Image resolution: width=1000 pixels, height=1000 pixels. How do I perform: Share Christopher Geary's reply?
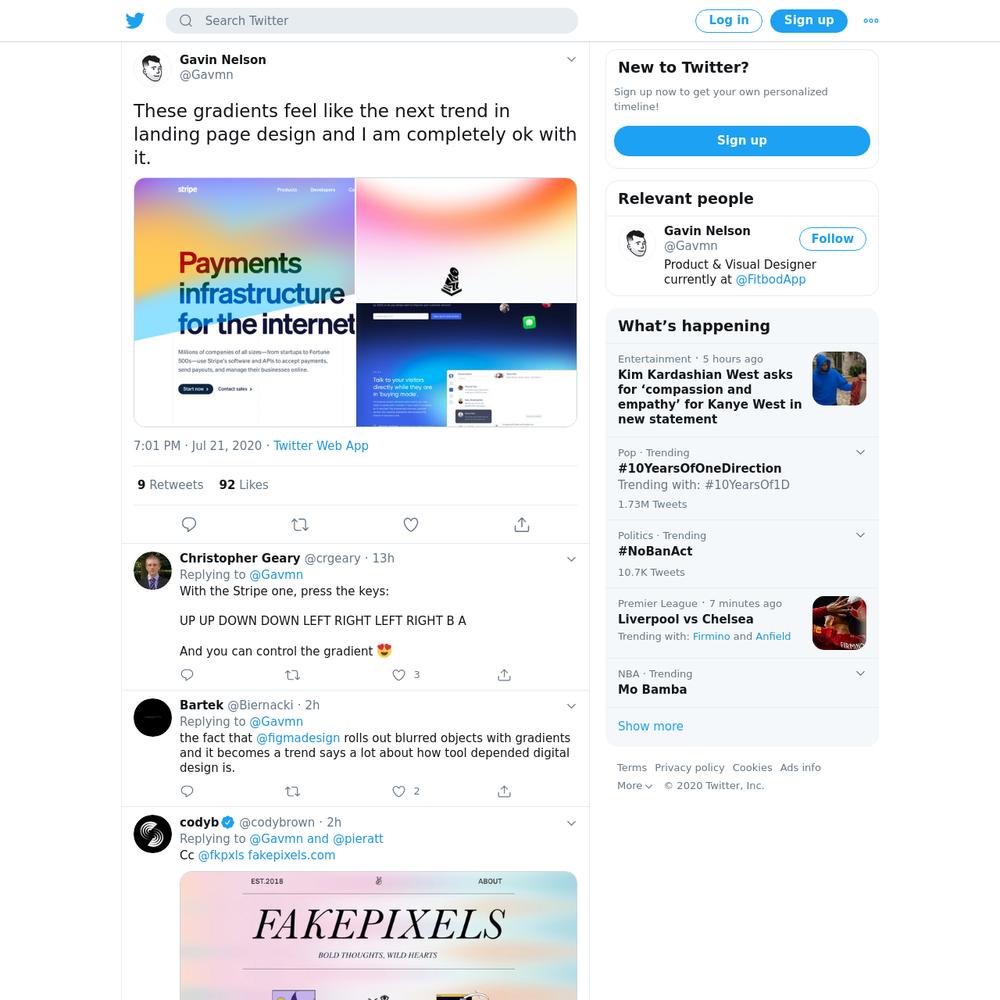504,675
